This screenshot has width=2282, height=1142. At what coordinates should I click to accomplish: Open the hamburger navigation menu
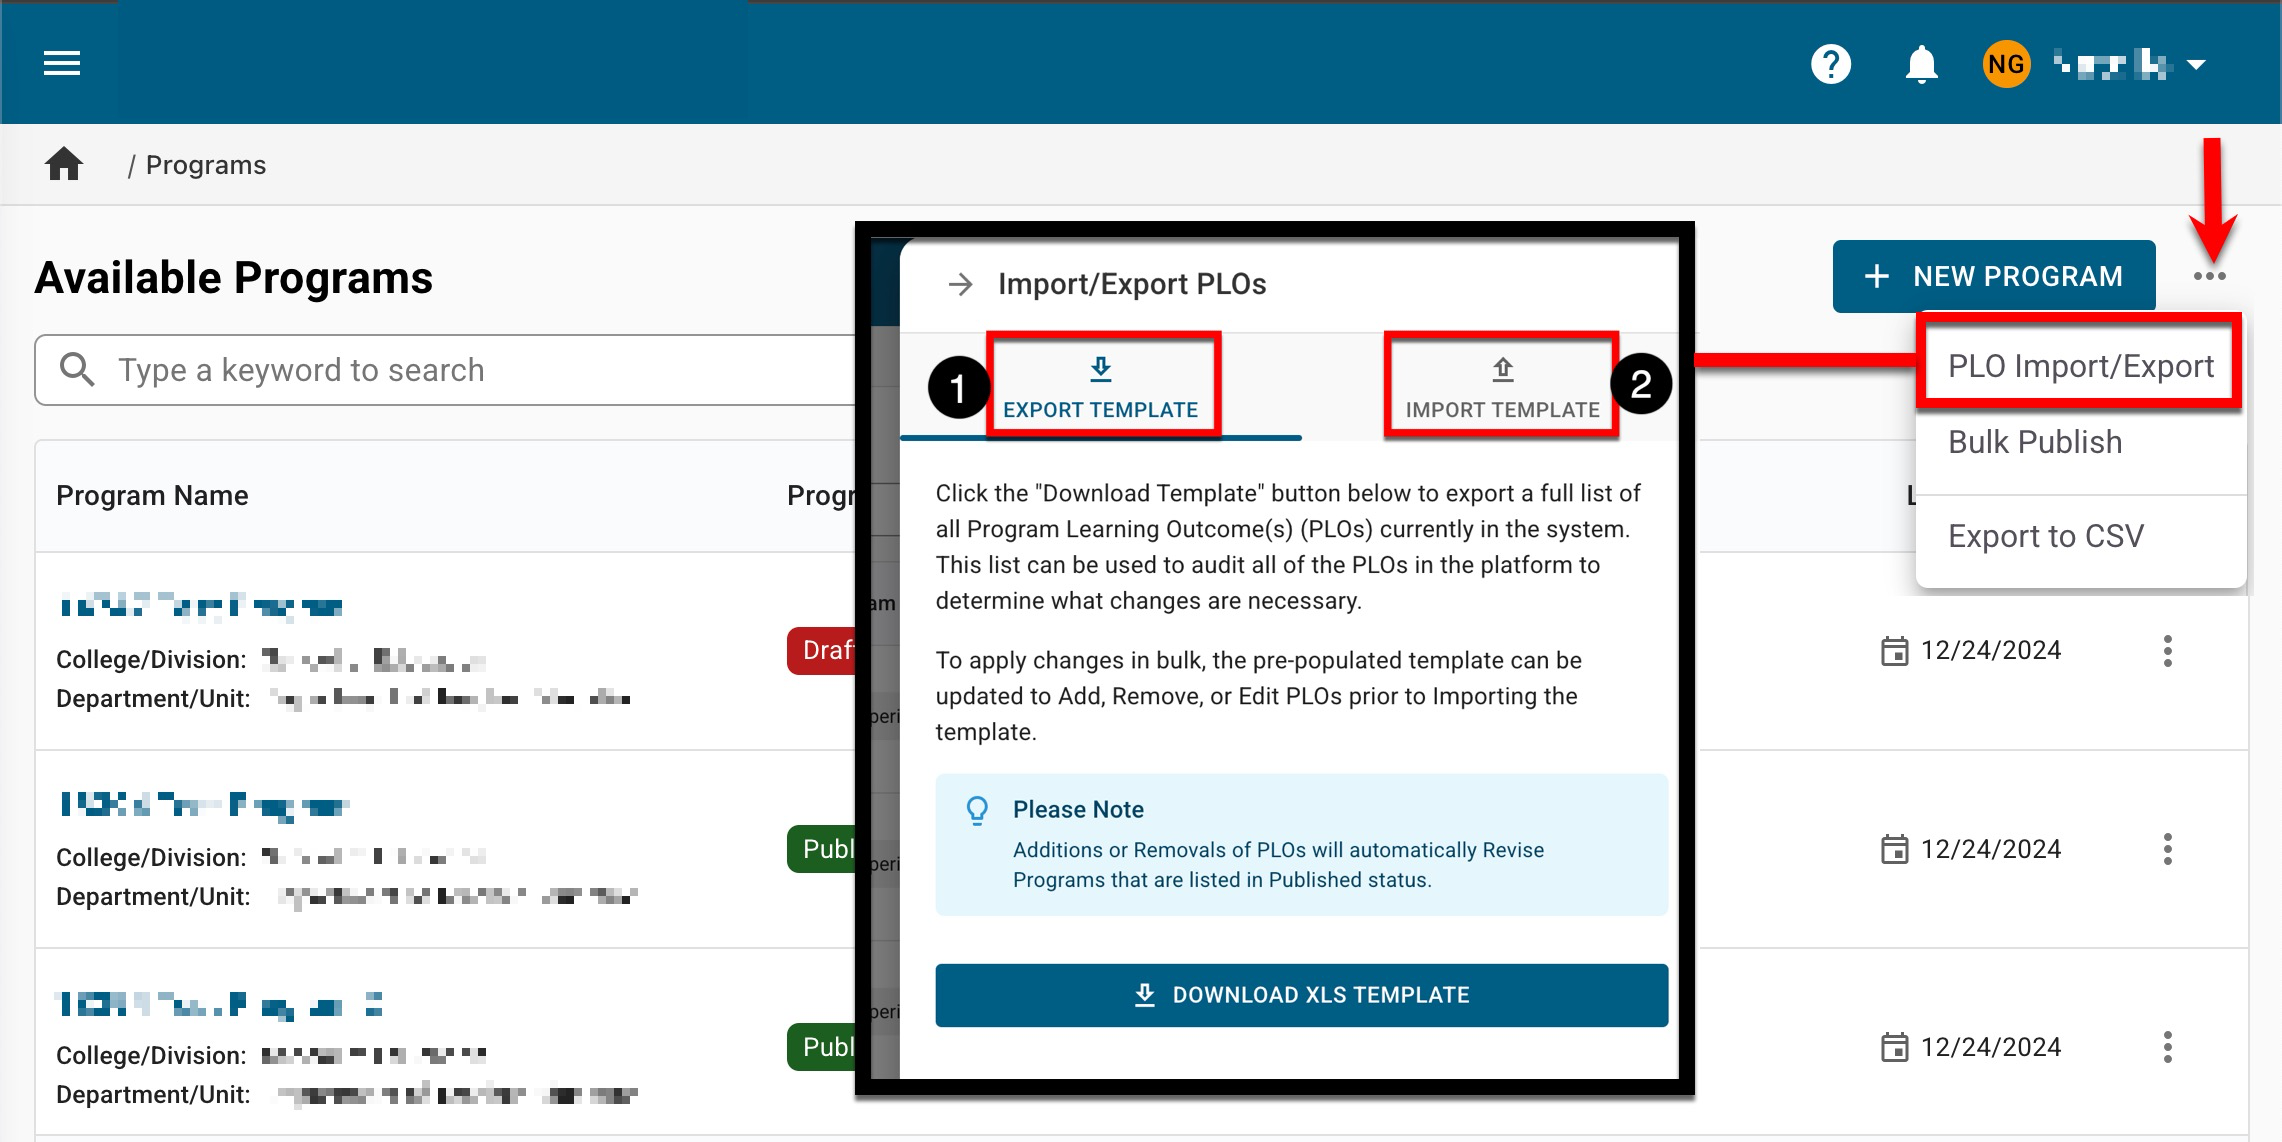pyautogui.click(x=62, y=64)
